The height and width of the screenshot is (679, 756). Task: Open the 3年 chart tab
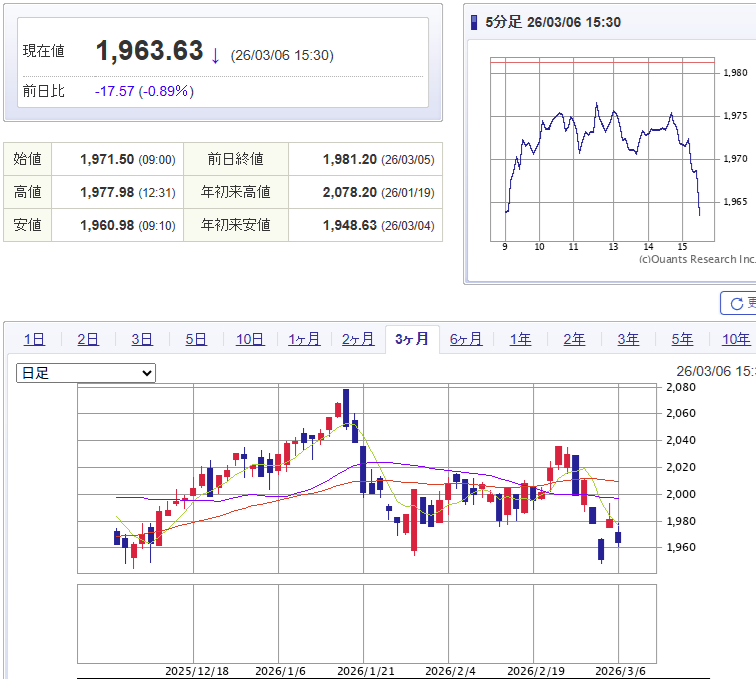click(628, 339)
